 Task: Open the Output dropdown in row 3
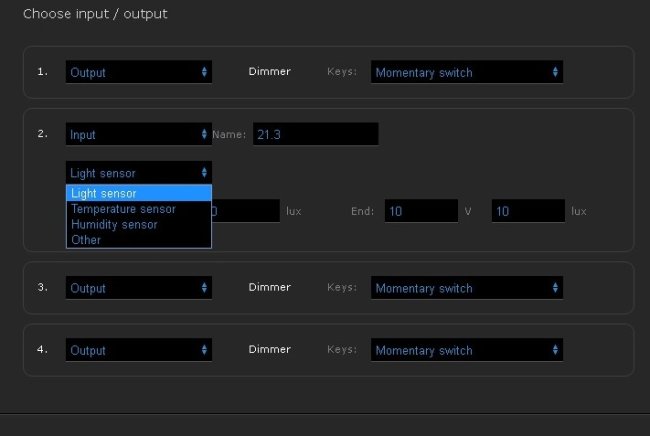[139, 288]
